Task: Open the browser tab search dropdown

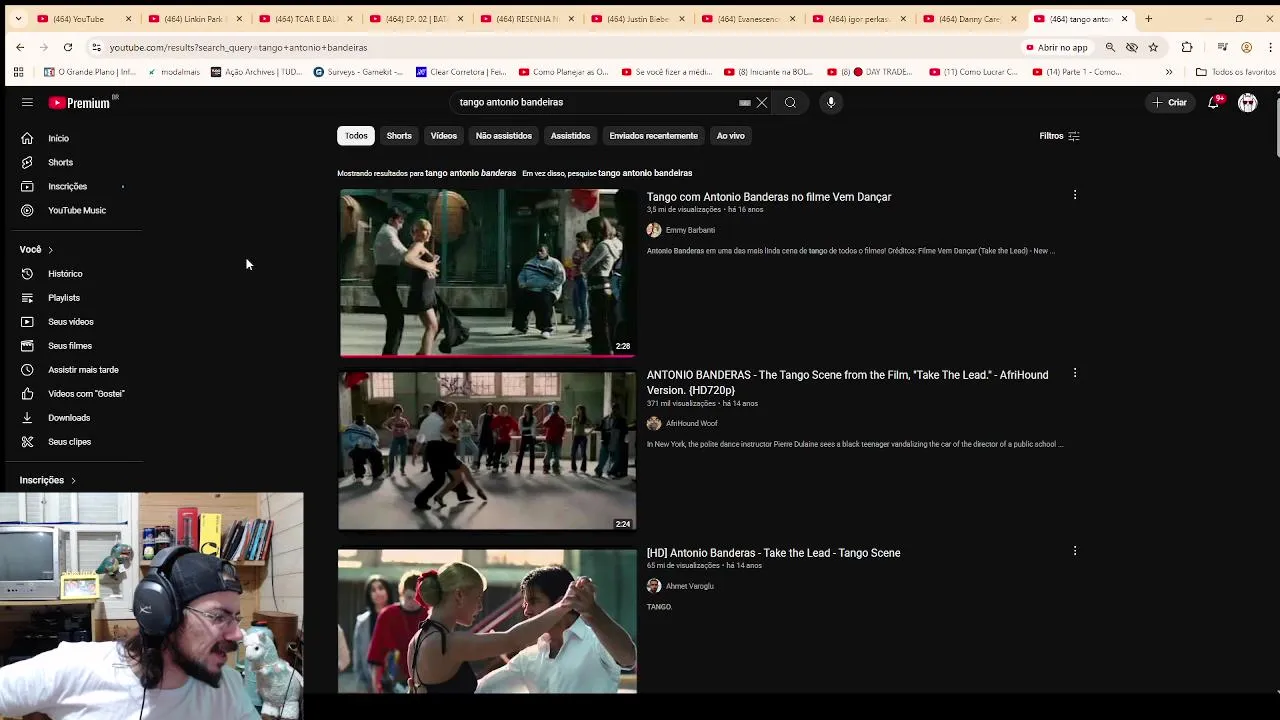Action: (17, 18)
